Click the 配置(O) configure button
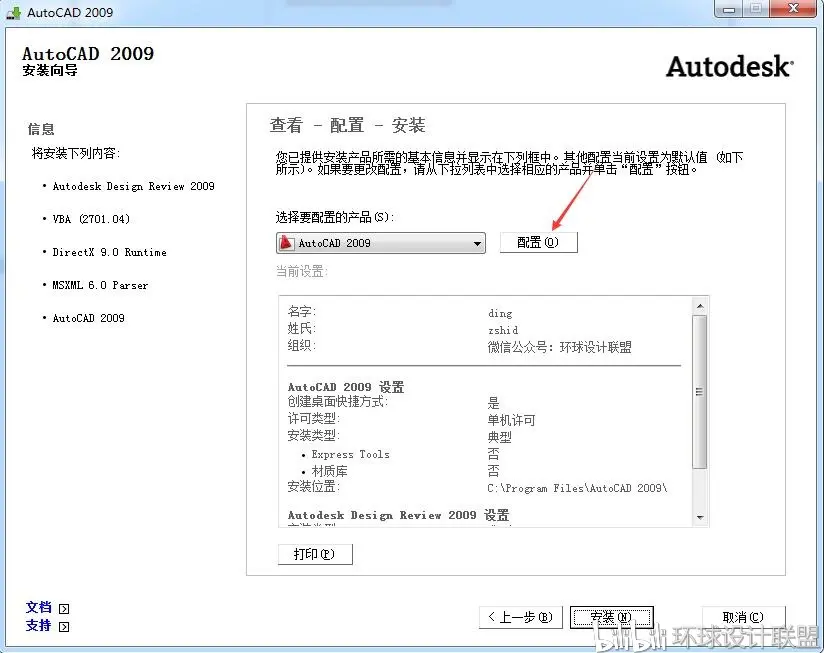 click(x=538, y=242)
